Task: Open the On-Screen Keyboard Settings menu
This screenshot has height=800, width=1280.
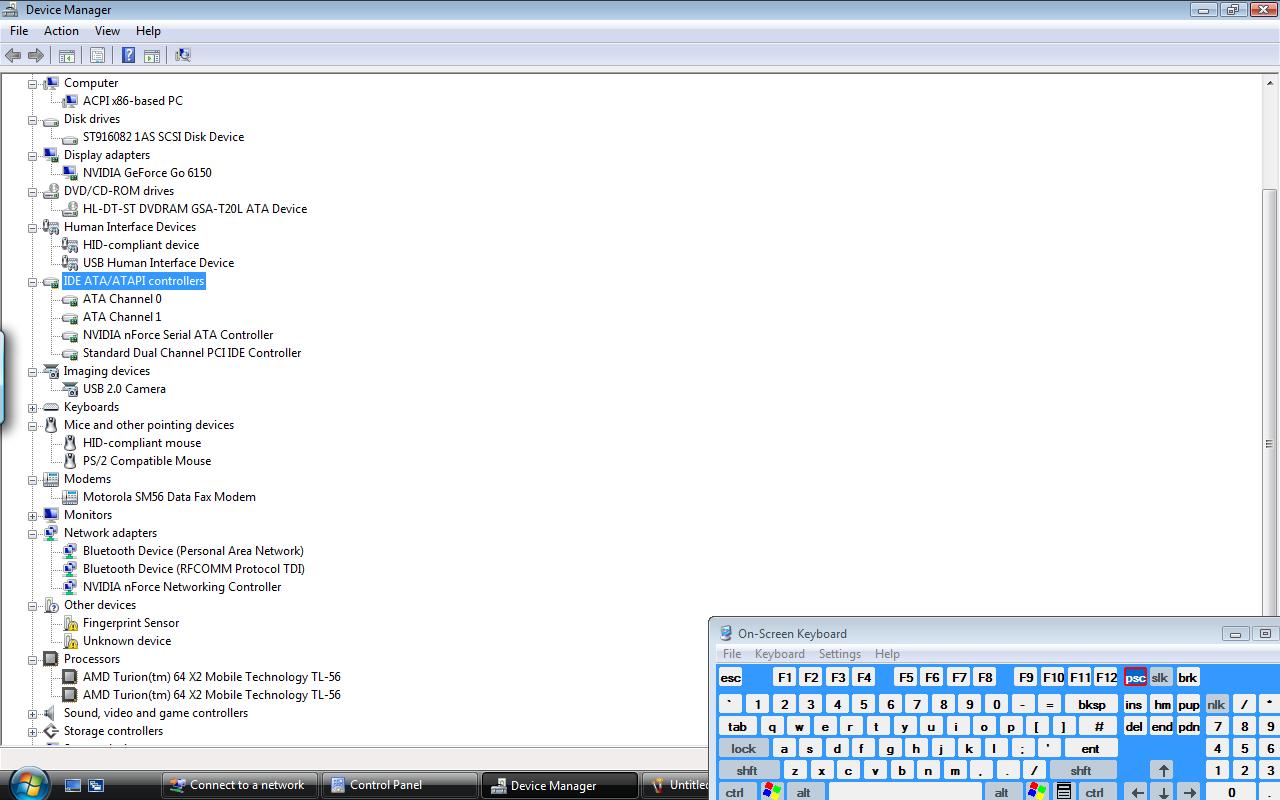Action: click(840, 654)
